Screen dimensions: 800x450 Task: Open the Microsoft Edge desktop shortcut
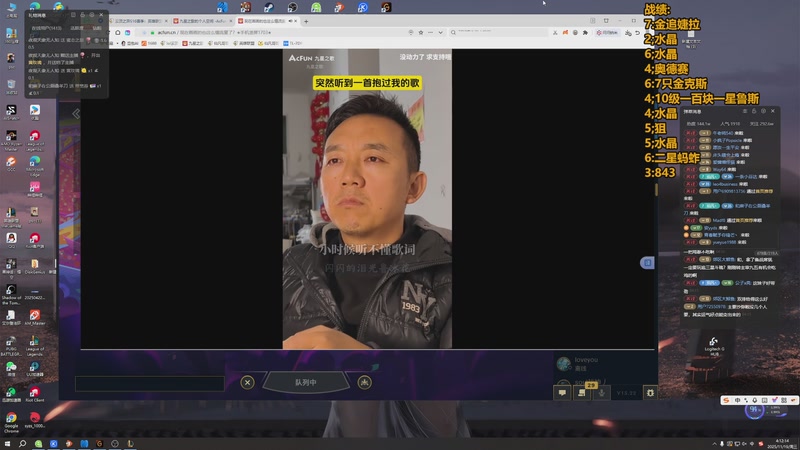pos(35,166)
